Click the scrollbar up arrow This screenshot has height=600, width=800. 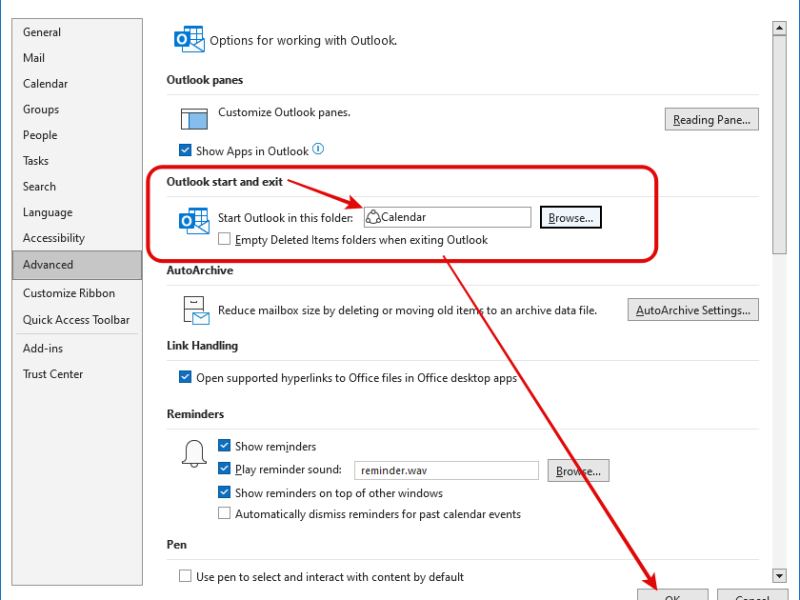pyautogui.click(x=779, y=28)
